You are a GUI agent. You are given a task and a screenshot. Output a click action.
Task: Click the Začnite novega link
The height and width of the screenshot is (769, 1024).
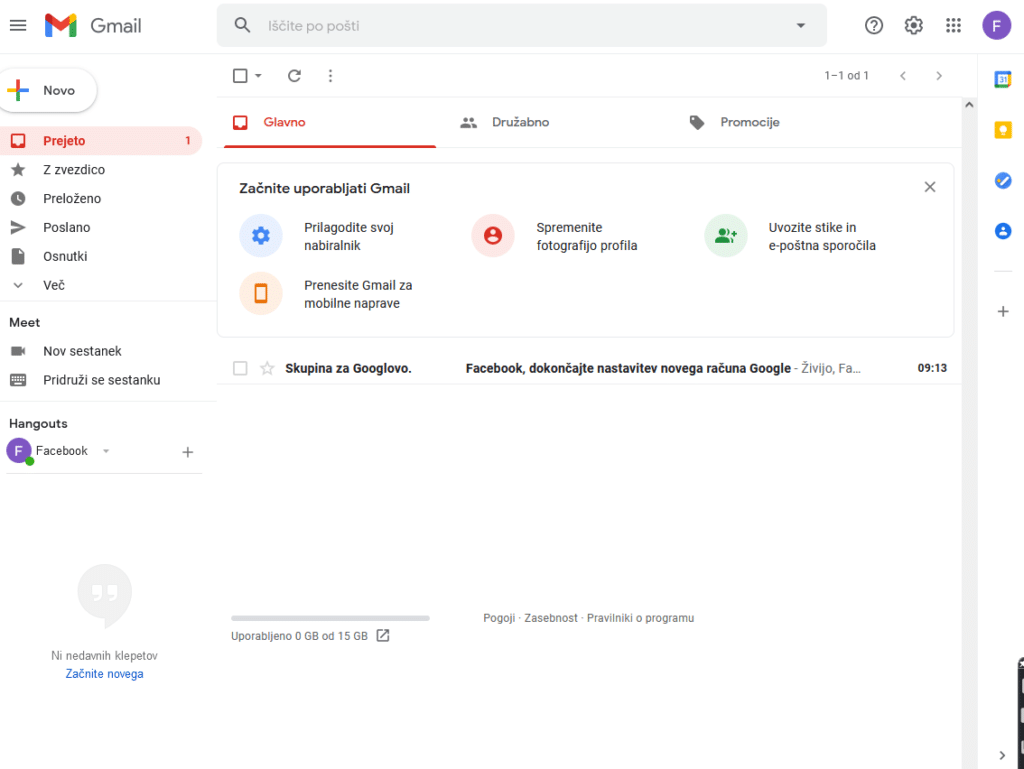tap(104, 674)
